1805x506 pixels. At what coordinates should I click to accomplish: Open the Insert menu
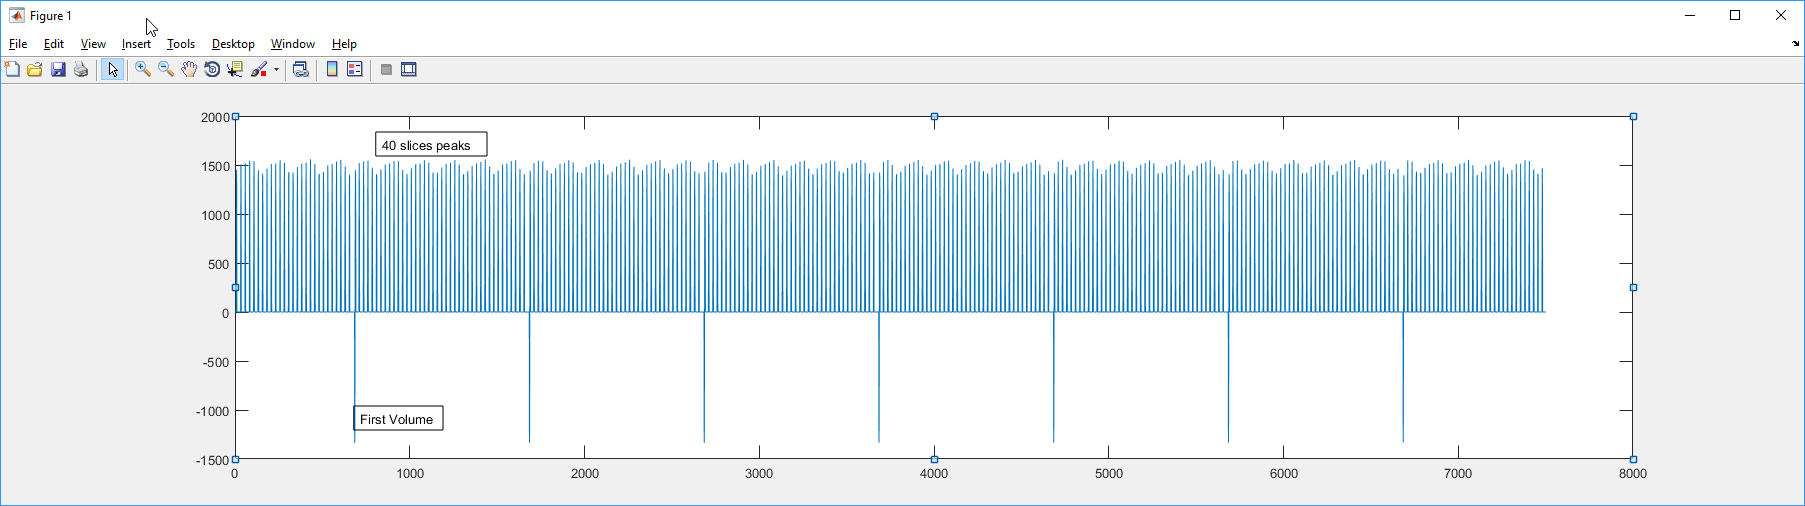coord(136,44)
